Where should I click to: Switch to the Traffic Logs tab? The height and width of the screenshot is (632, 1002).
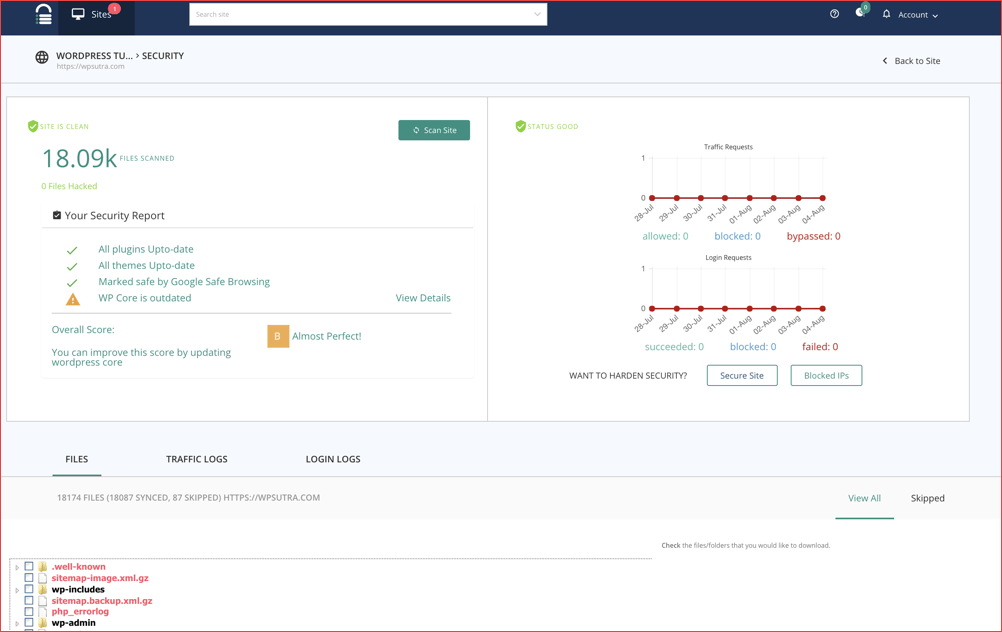tap(197, 459)
